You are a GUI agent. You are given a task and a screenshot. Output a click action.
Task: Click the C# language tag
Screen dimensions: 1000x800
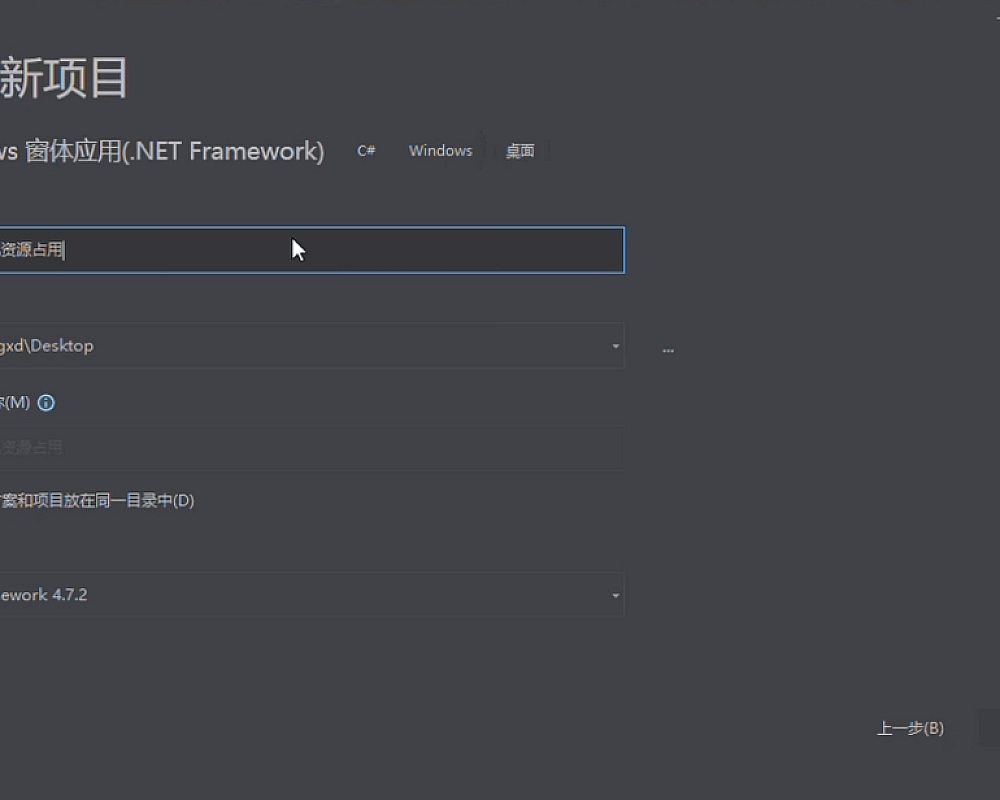pyautogui.click(x=366, y=151)
